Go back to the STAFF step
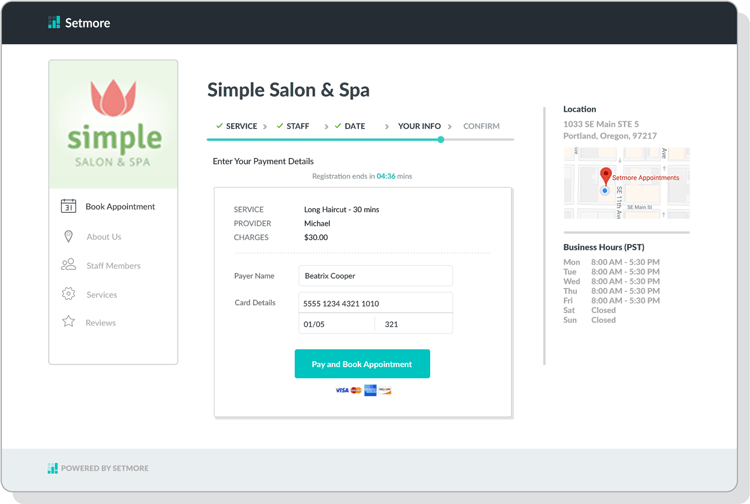The image size is (750, 504). click(x=298, y=126)
